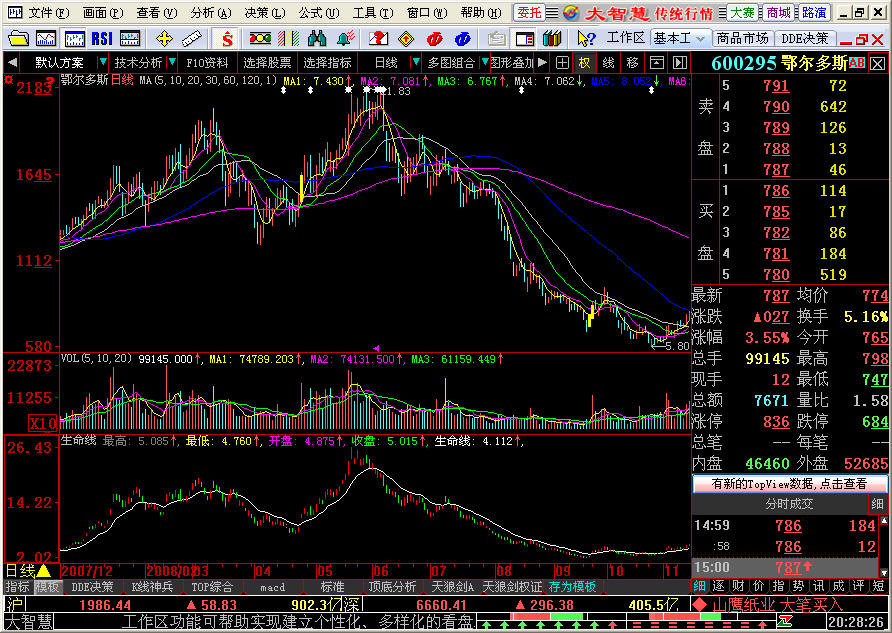Switch to the K线神兵 tab

tap(152, 587)
